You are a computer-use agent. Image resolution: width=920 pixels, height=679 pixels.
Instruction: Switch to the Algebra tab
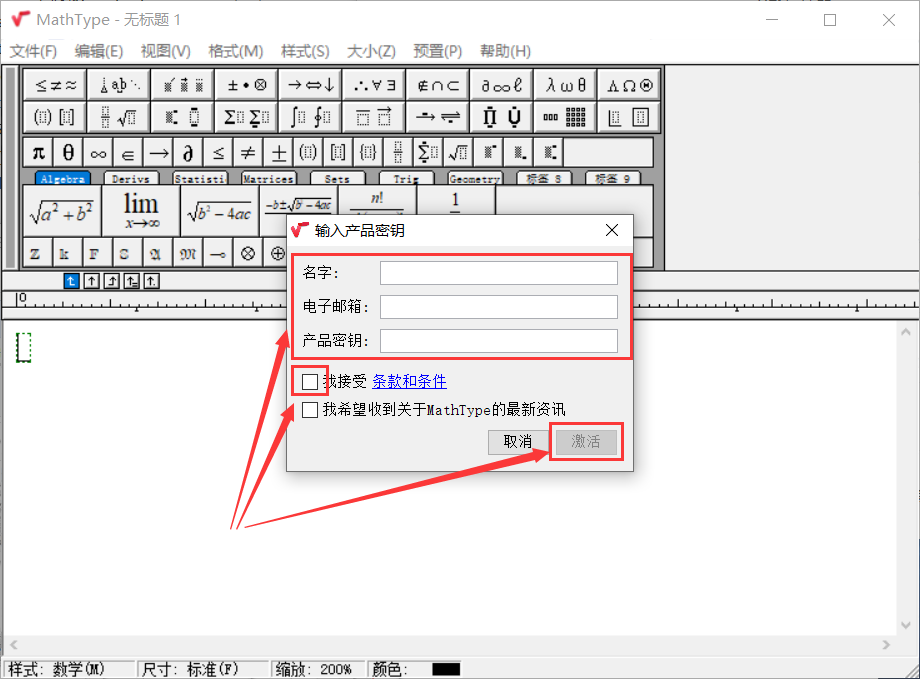point(63,178)
